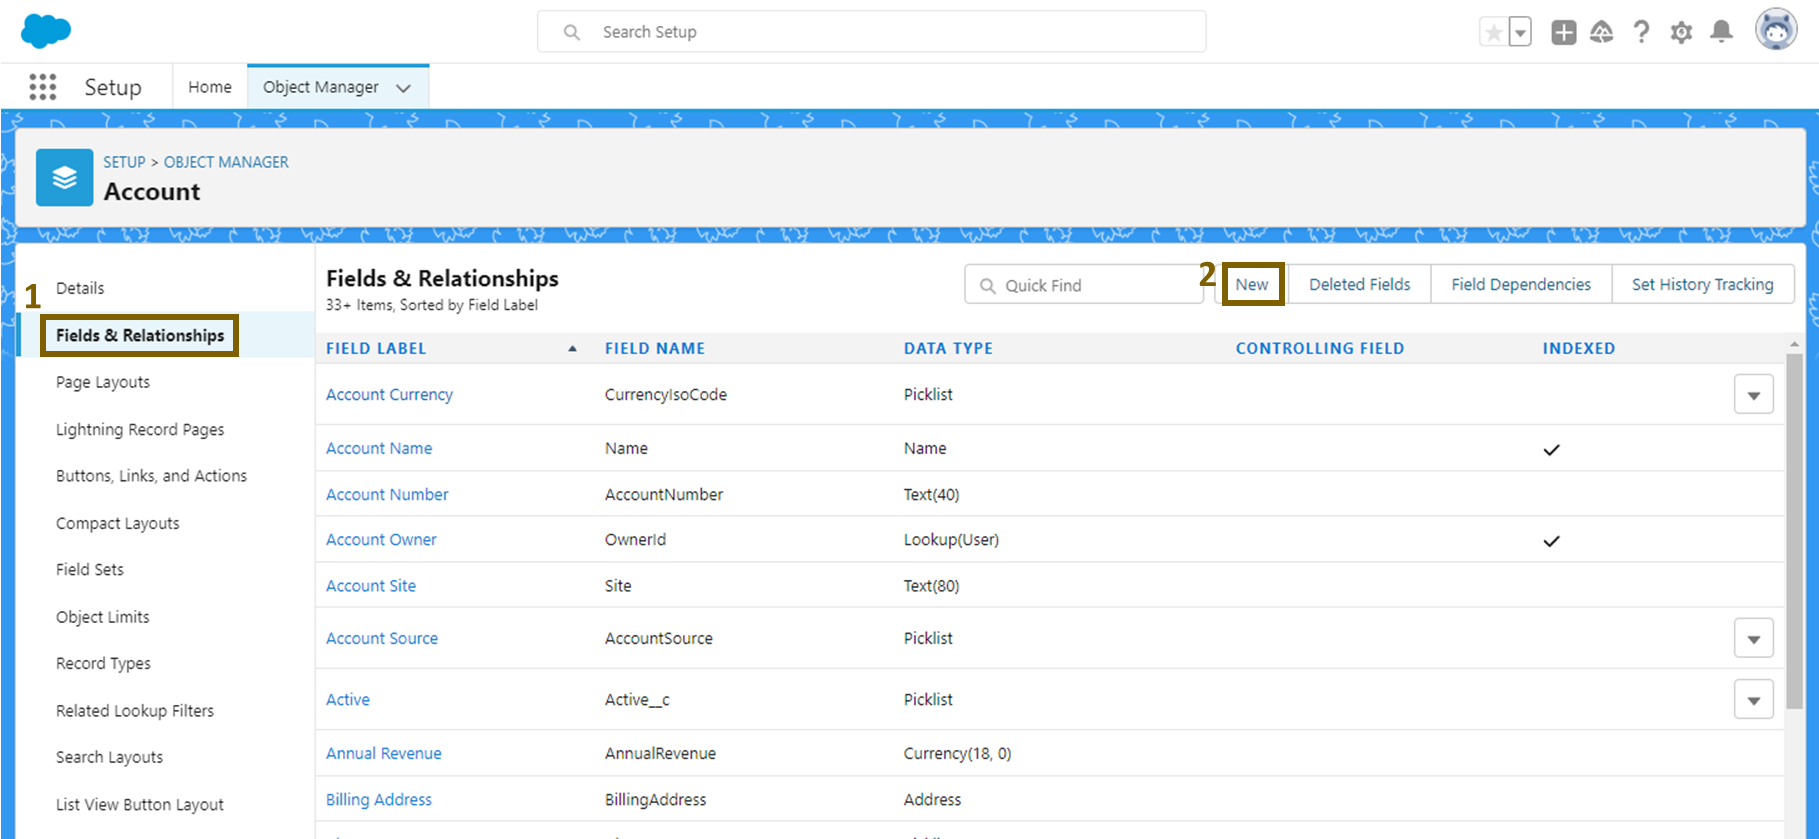Click the Account object layers icon
1819x839 pixels.
coord(65,178)
